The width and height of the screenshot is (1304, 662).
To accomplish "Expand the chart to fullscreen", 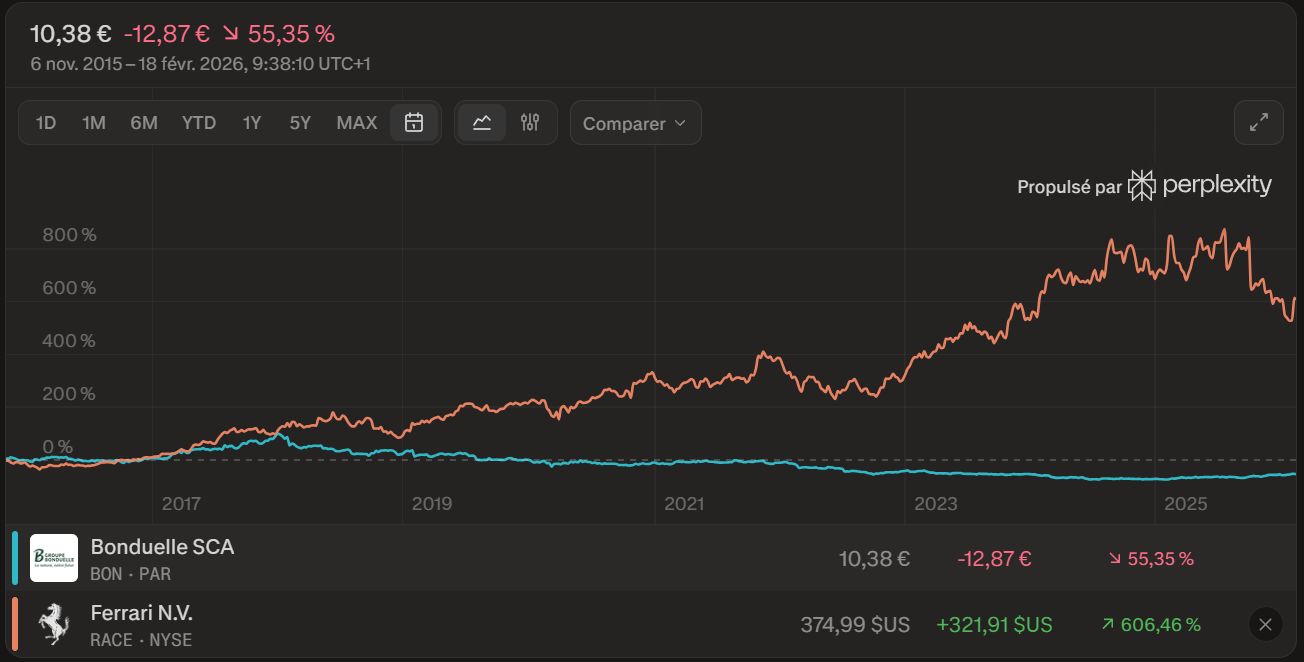I will (1259, 123).
